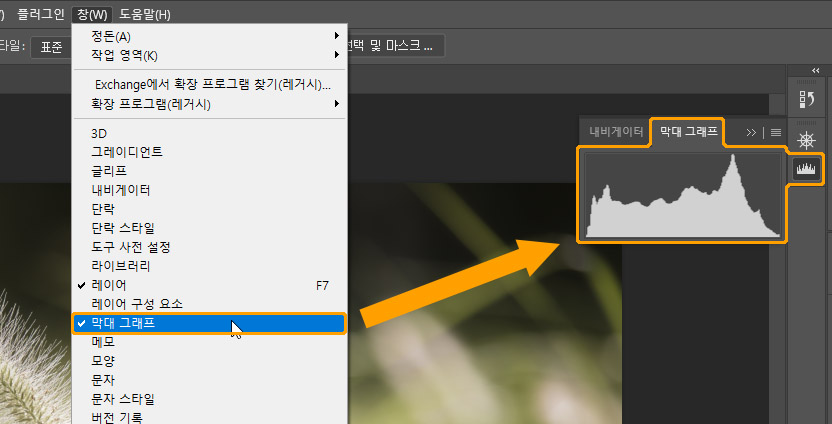Open histogram panel options menu icon
832x424 pixels.
pos(776,133)
